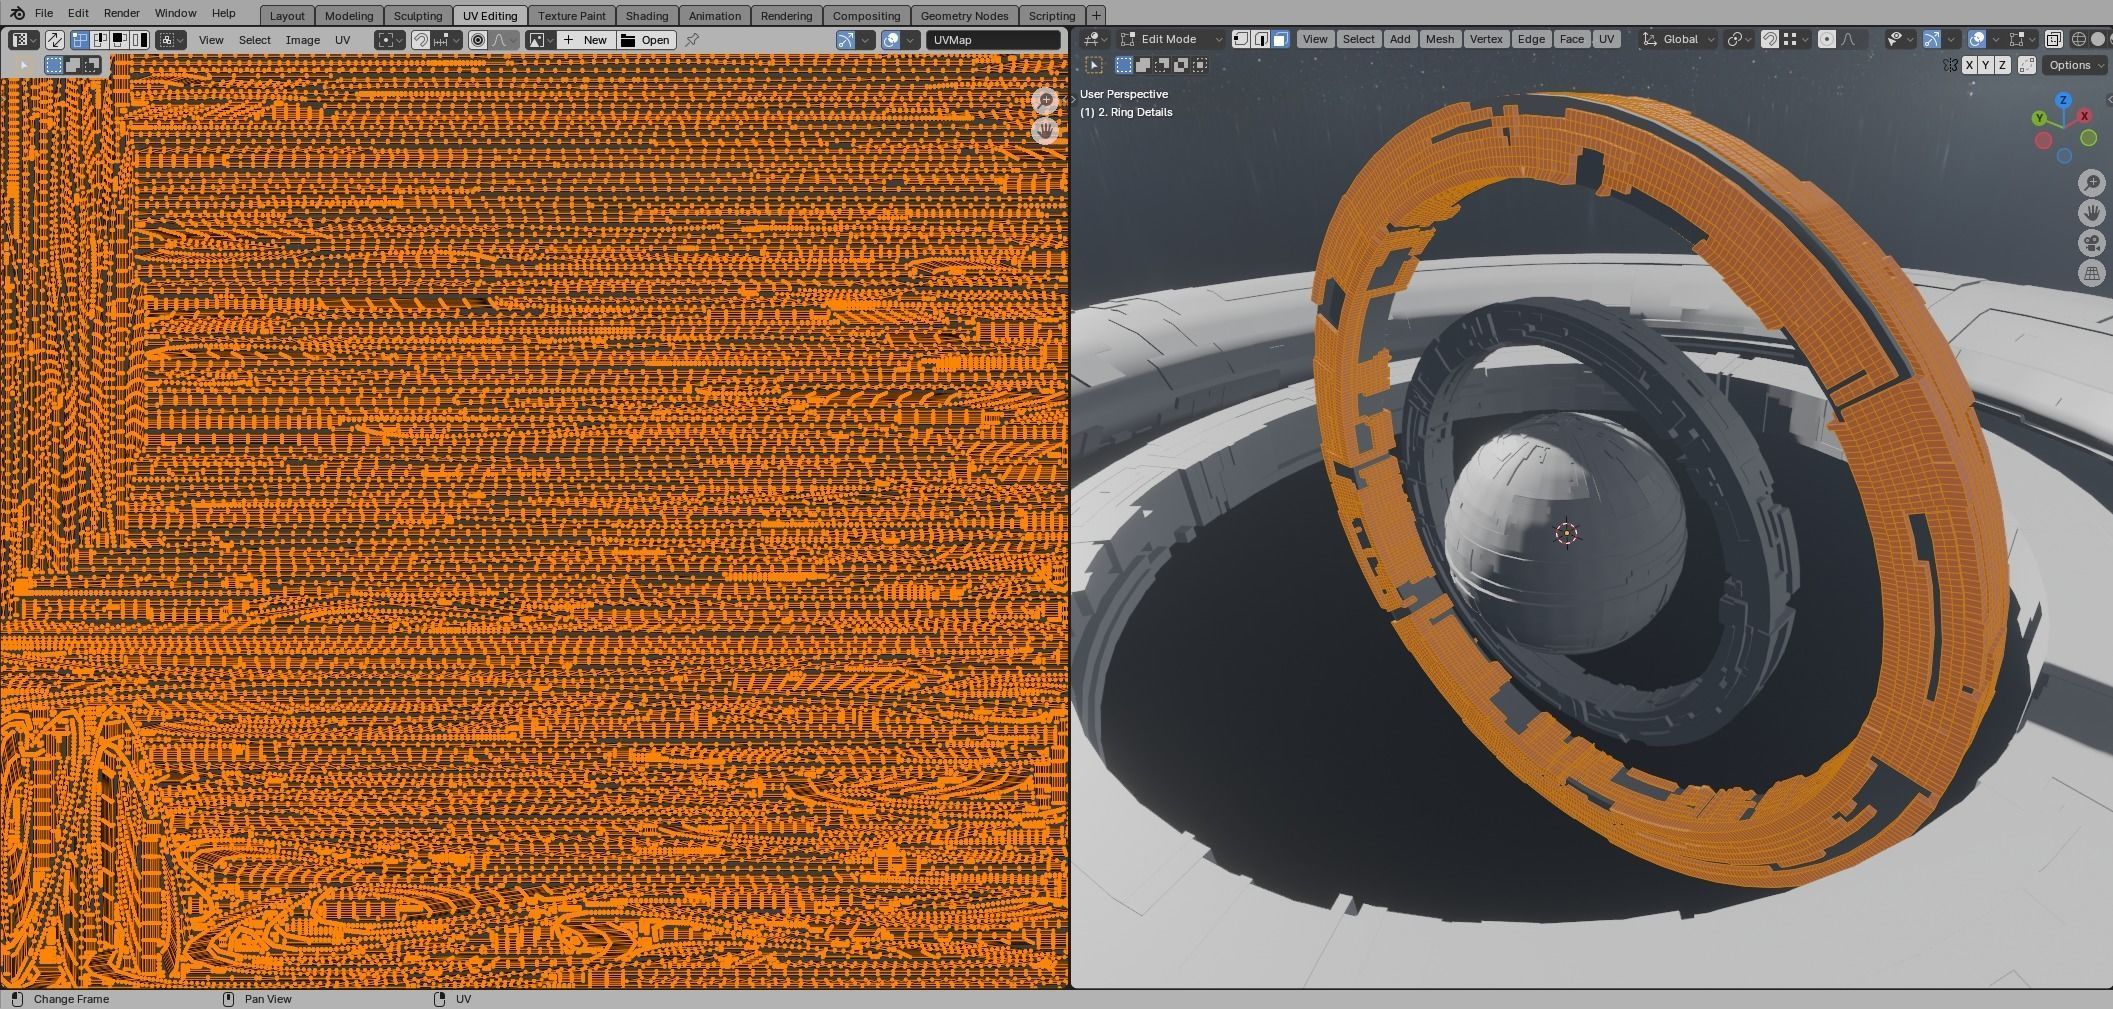
Task: Open viewport object visibility dropdown
Action: 1900,39
